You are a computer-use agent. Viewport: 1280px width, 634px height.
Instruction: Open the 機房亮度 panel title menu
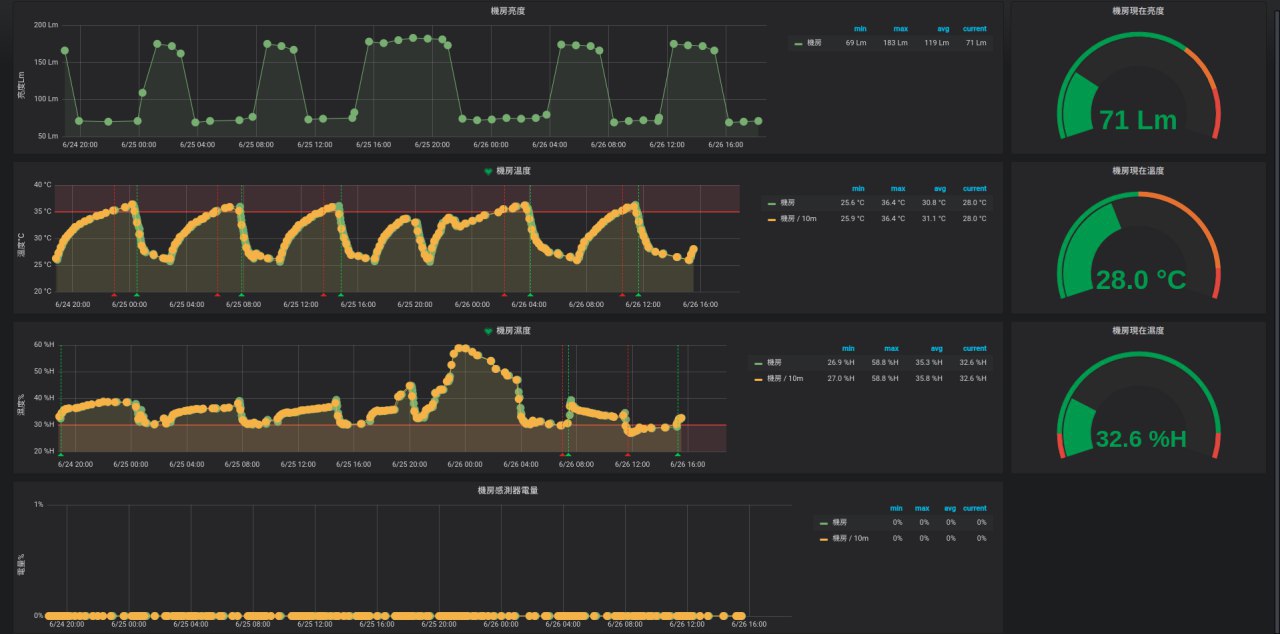(508, 11)
